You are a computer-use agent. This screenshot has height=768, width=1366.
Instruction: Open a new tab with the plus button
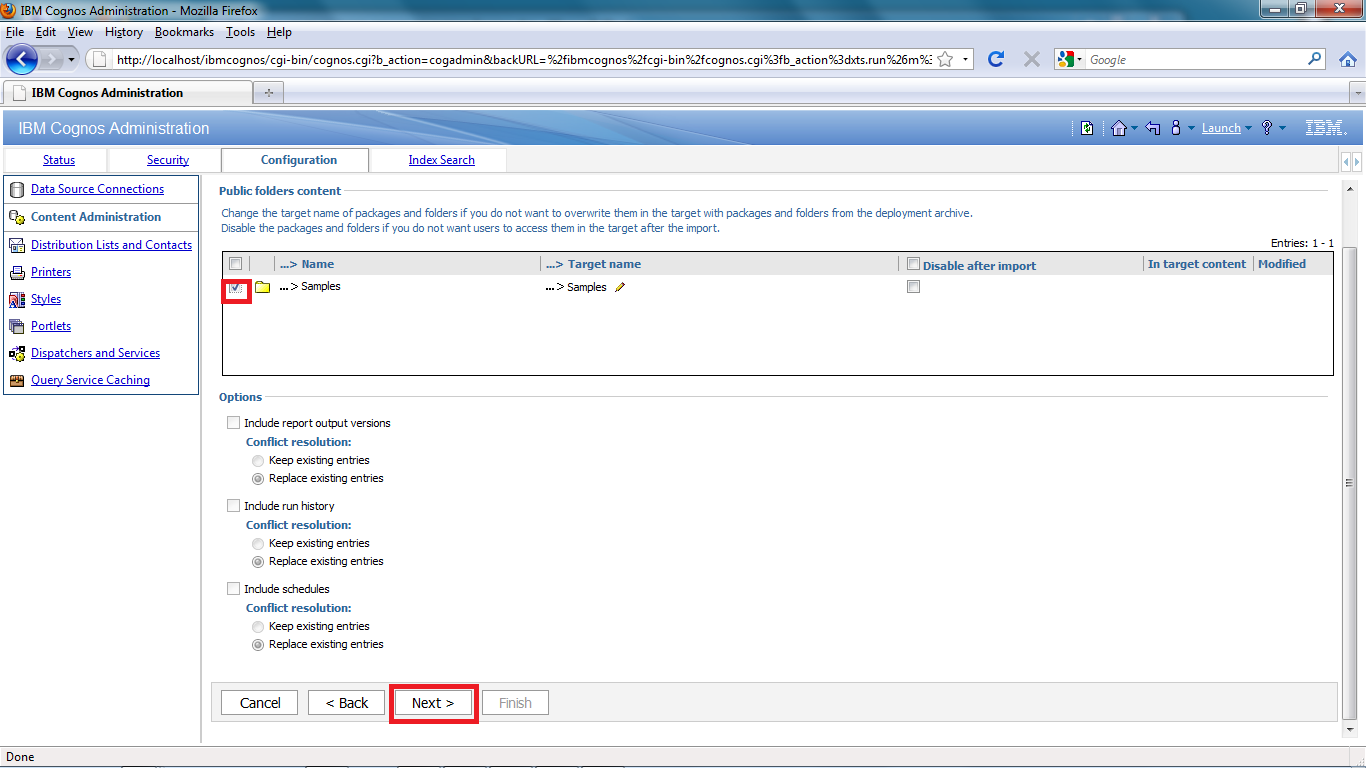click(x=268, y=93)
